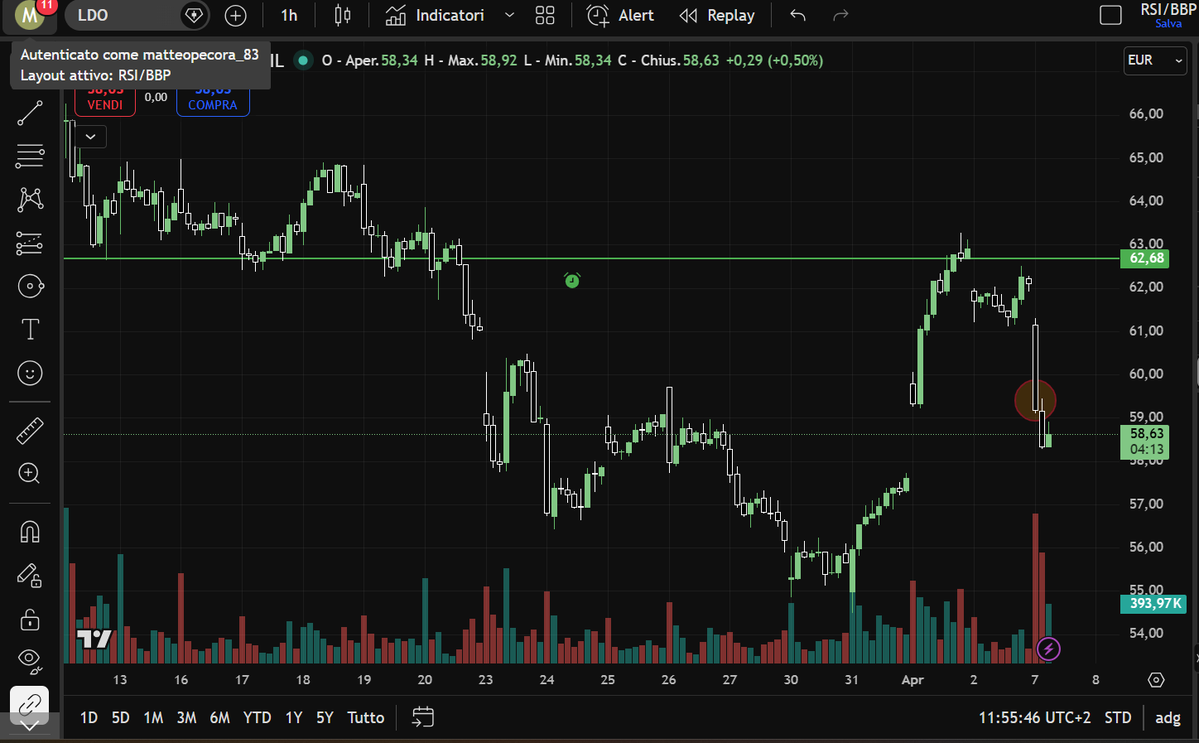Select the geometric shapes brush tool

(x=30, y=287)
